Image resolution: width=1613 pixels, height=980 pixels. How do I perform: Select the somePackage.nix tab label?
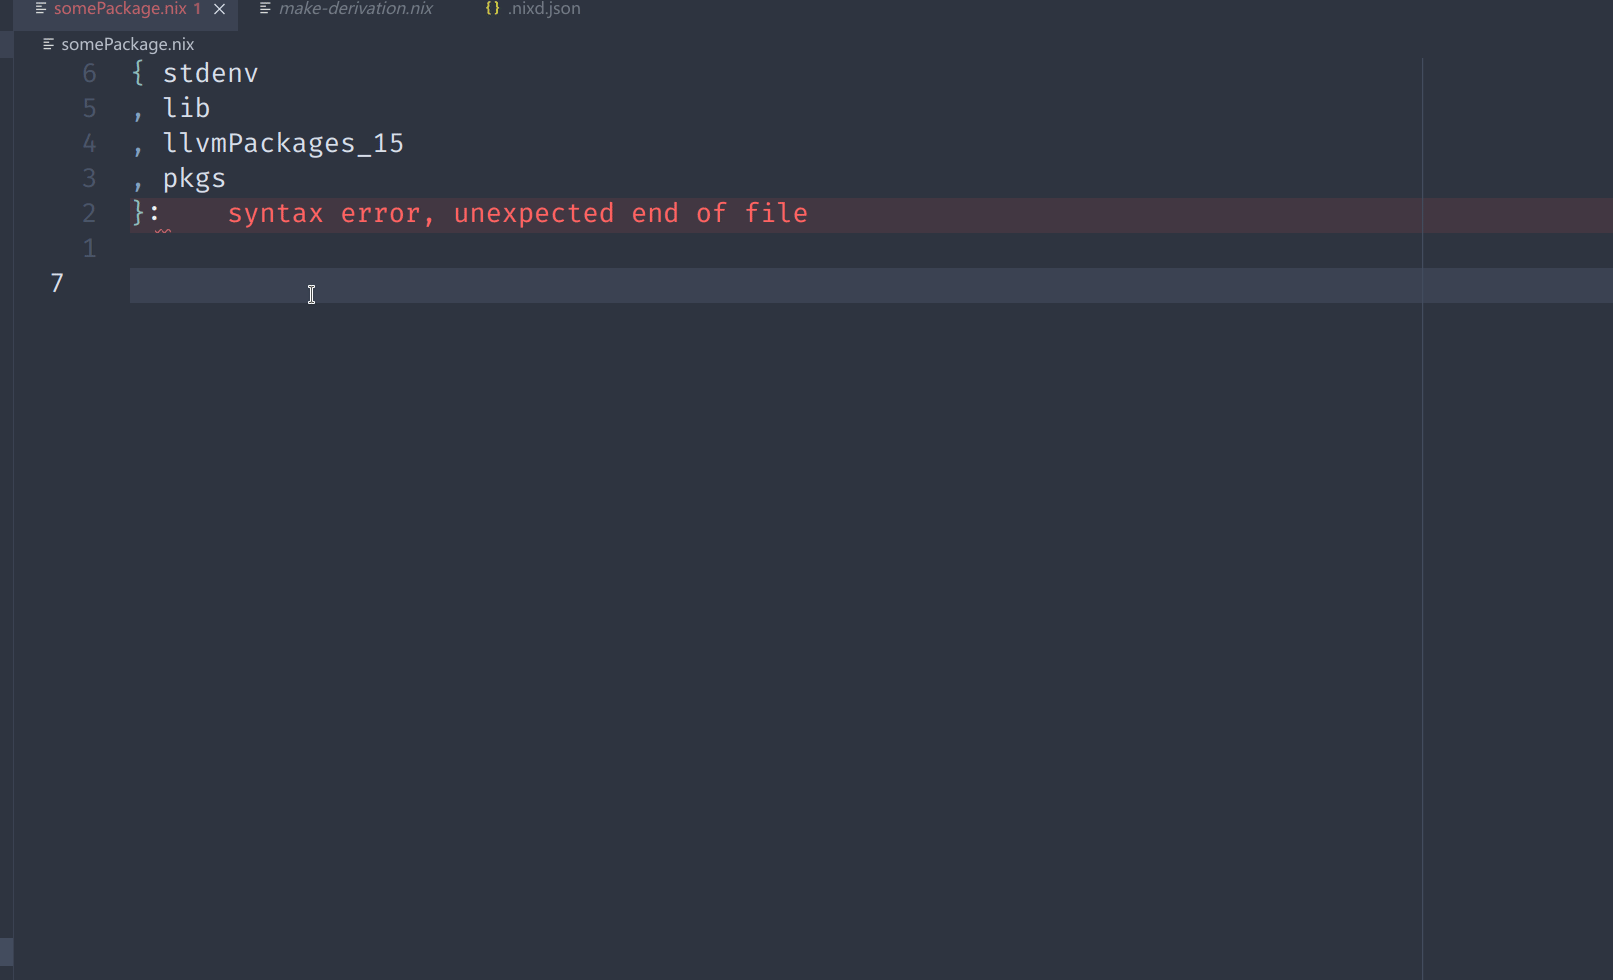[120, 9]
